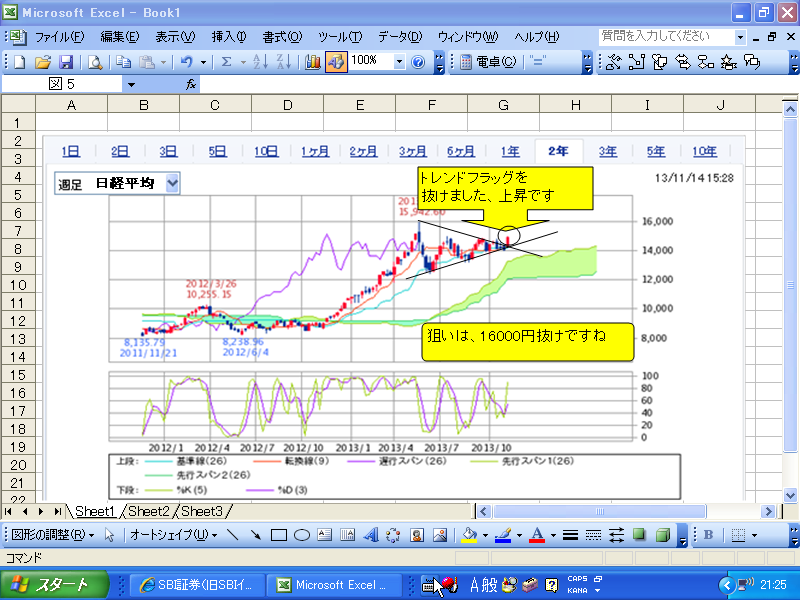Select the Rectangle drawing tool
This screenshot has height=600, width=800.
pyautogui.click(x=279, y=535)
